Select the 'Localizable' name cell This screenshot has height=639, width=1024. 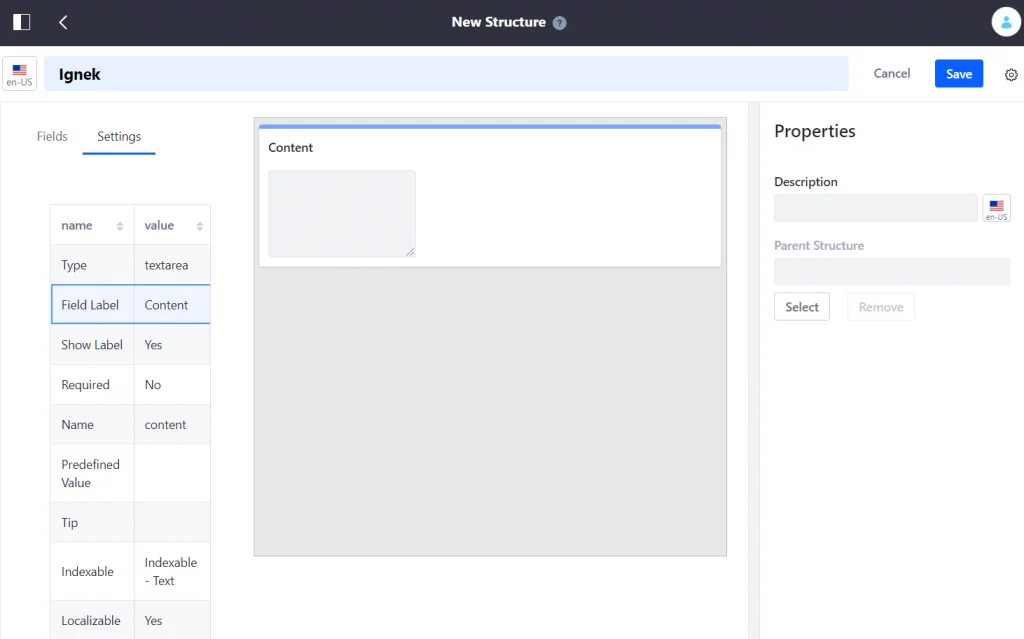[92, 620]
